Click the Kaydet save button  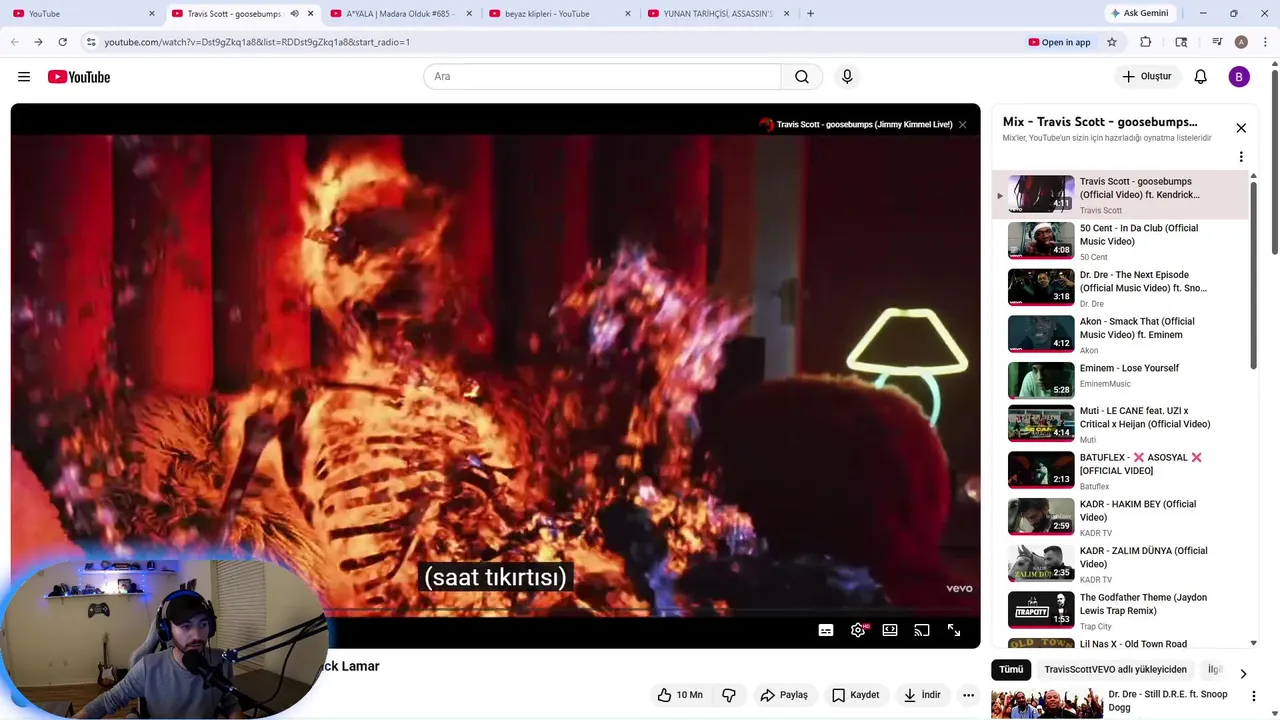click(x=856, y=695)
